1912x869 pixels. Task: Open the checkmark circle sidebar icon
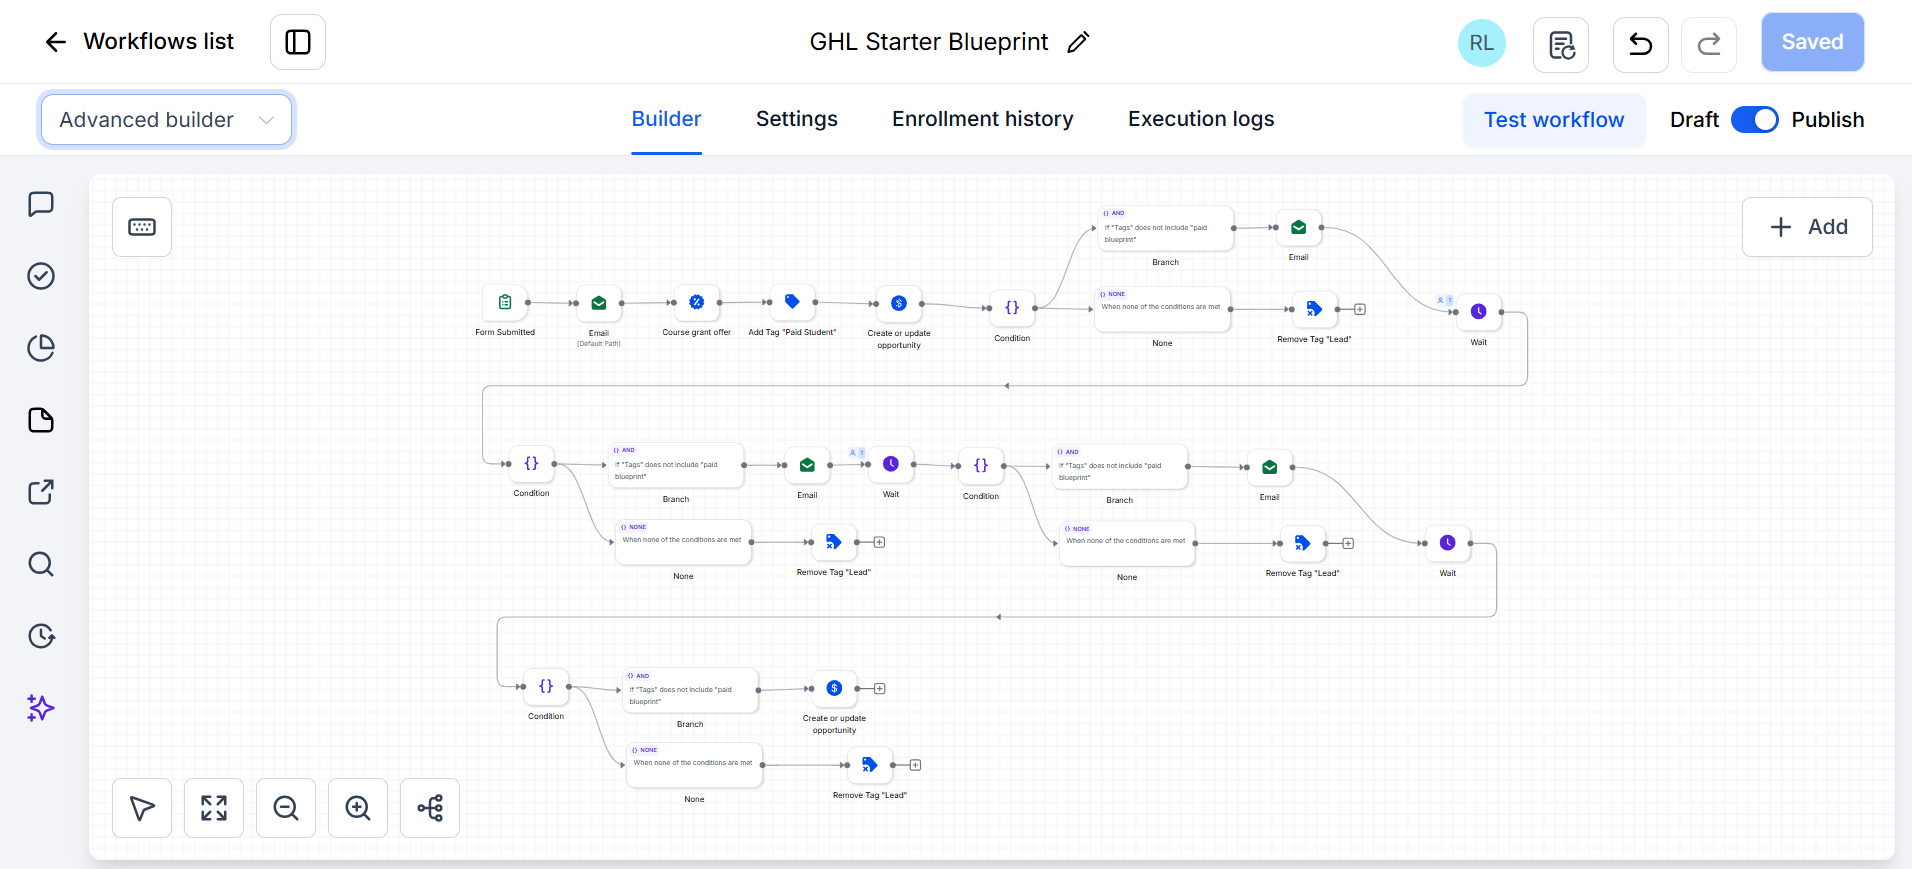(41, 276)
